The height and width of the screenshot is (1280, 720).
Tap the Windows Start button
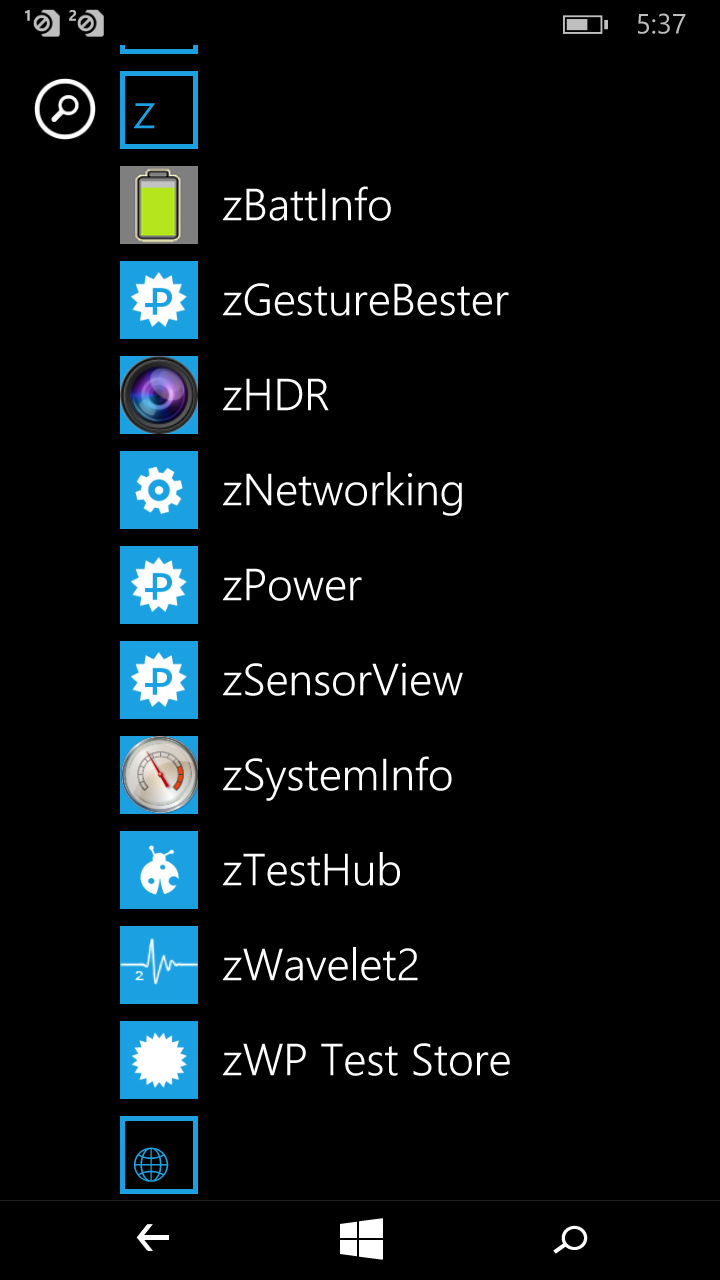point(361,1240)
